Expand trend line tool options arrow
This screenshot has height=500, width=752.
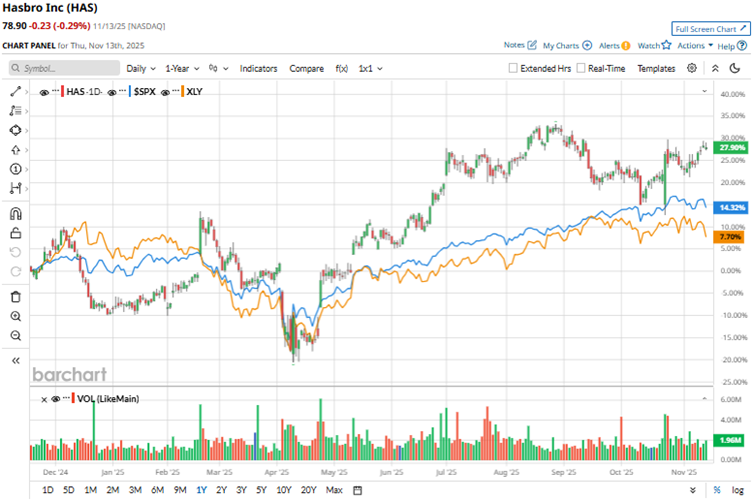[x=26, y=92]
